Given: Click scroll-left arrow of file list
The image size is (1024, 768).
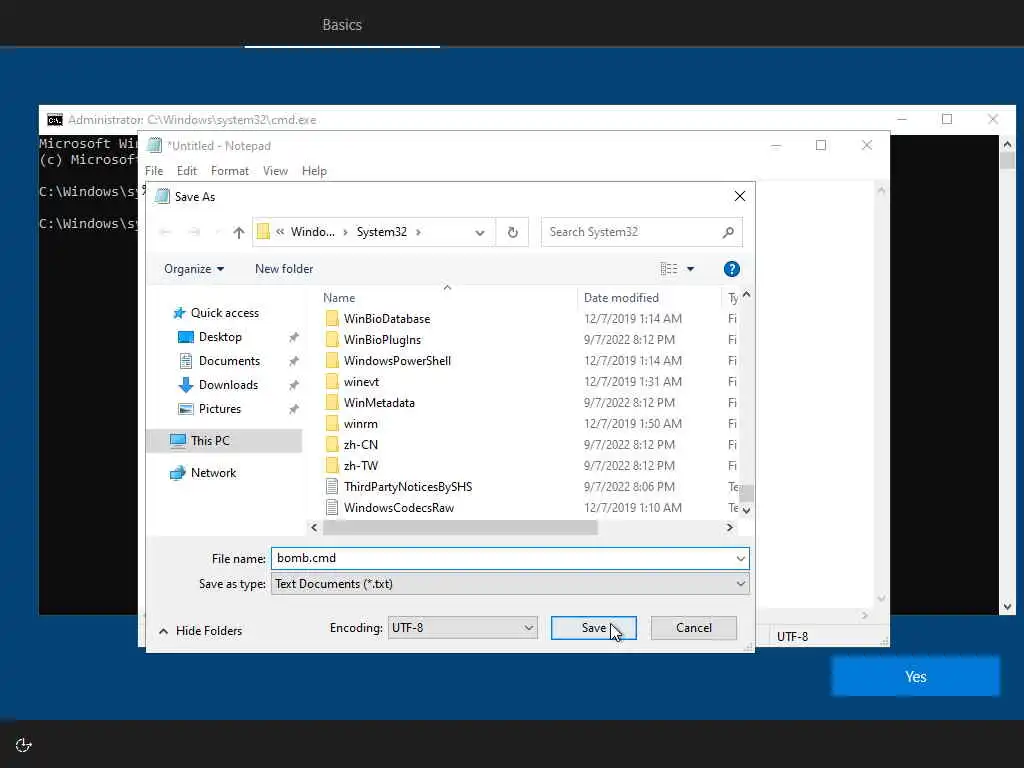Looking at the screenshot, I should pos(314,528).
